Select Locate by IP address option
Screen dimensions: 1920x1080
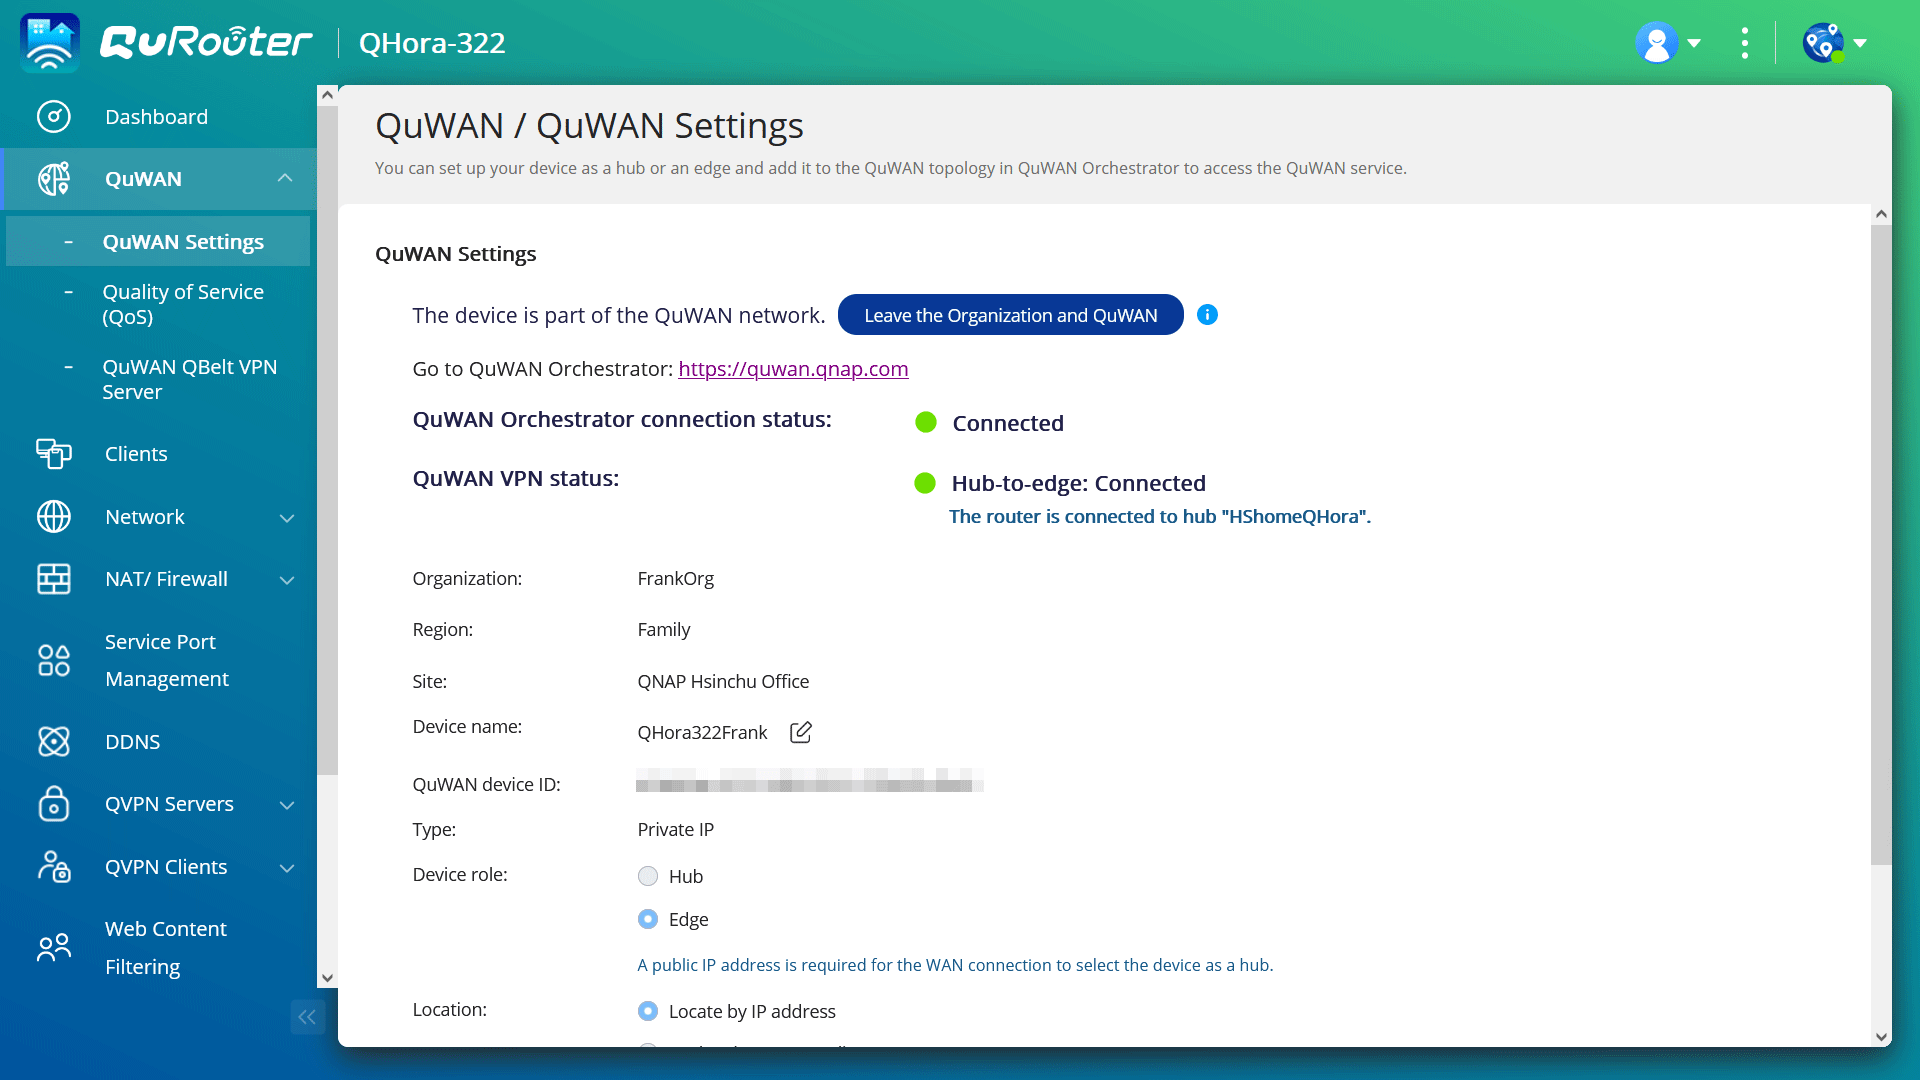point(648,1011)
